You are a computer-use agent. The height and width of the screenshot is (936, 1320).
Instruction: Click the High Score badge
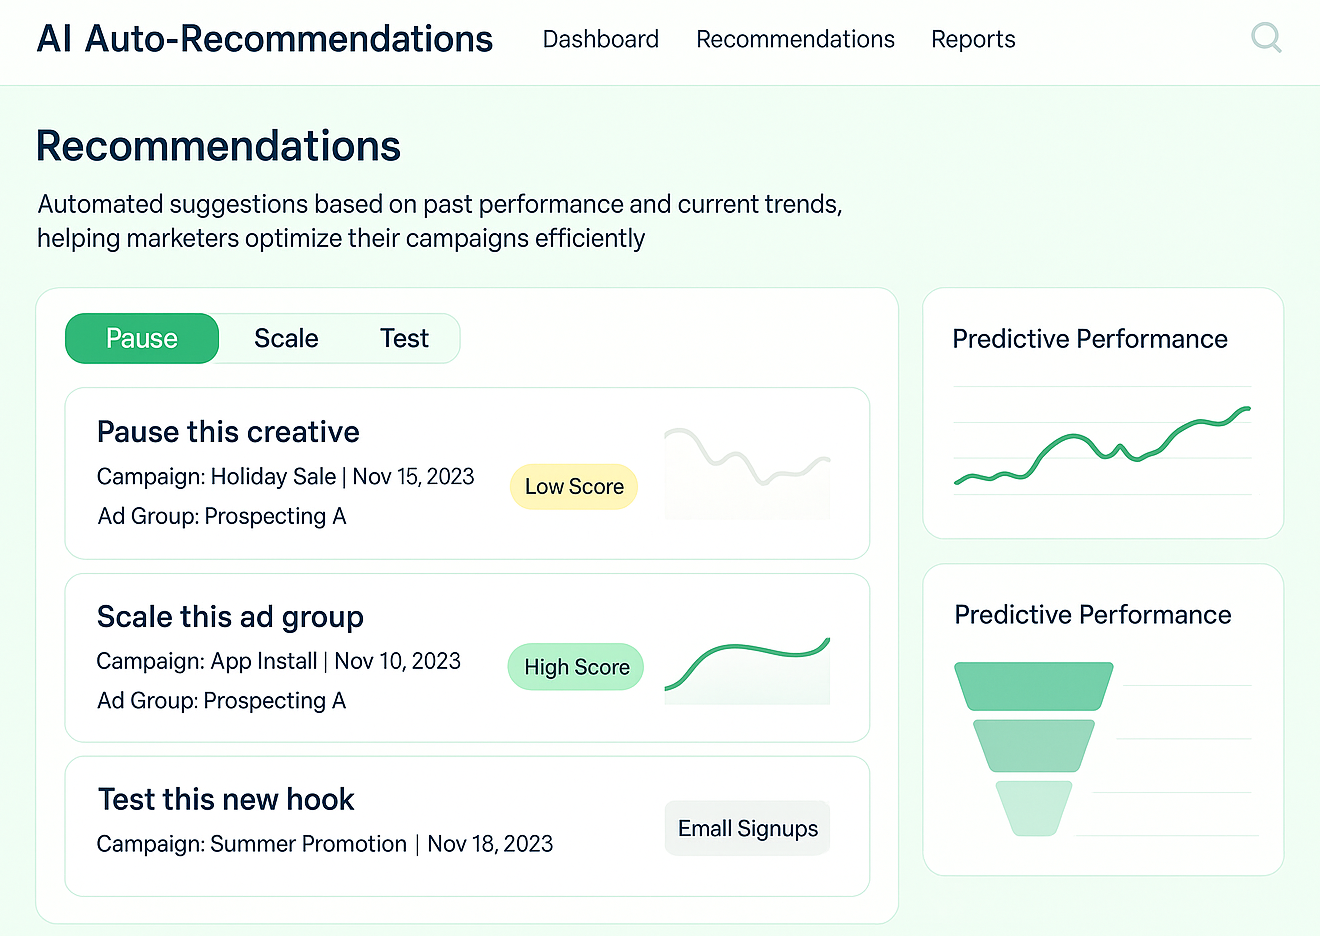(x=575, y=666)
